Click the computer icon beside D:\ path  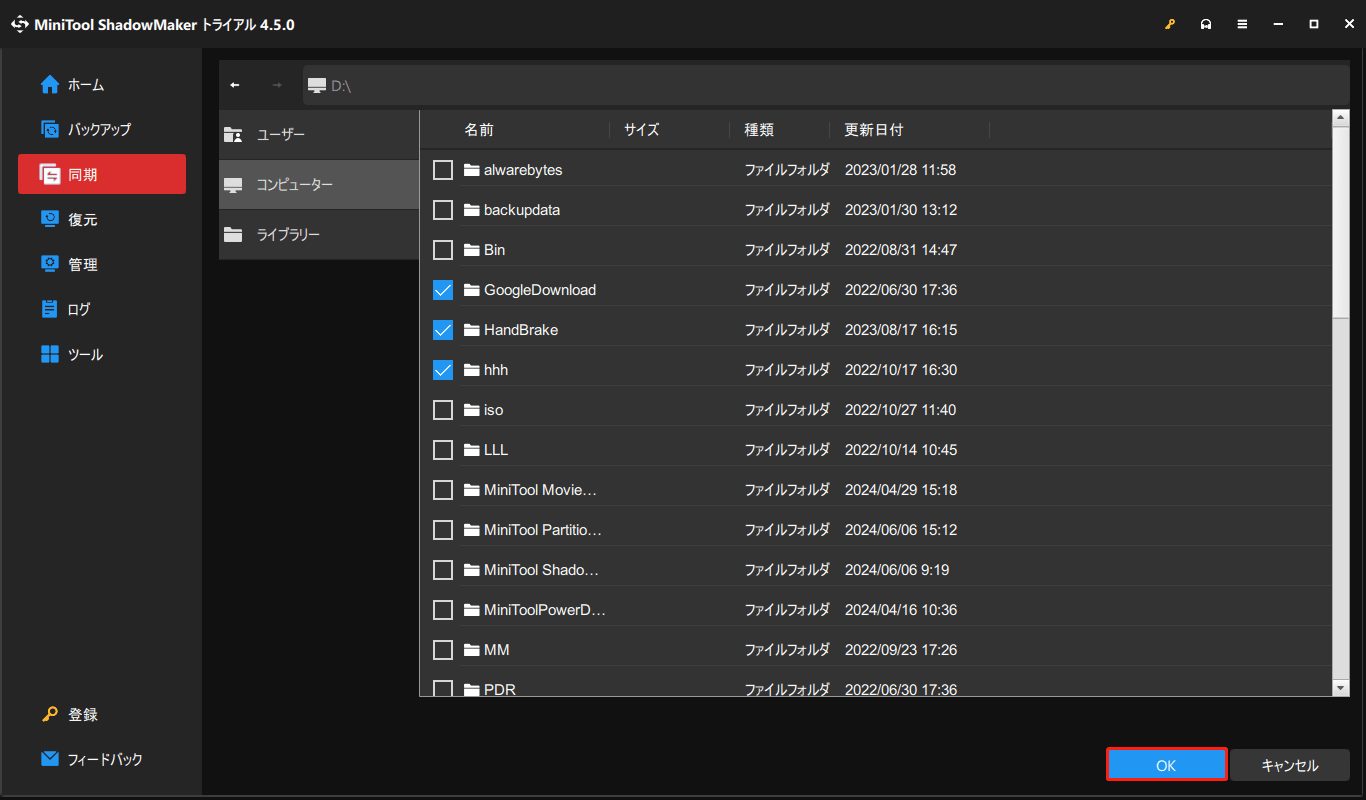pyautogui.click(x=317, y=86)
